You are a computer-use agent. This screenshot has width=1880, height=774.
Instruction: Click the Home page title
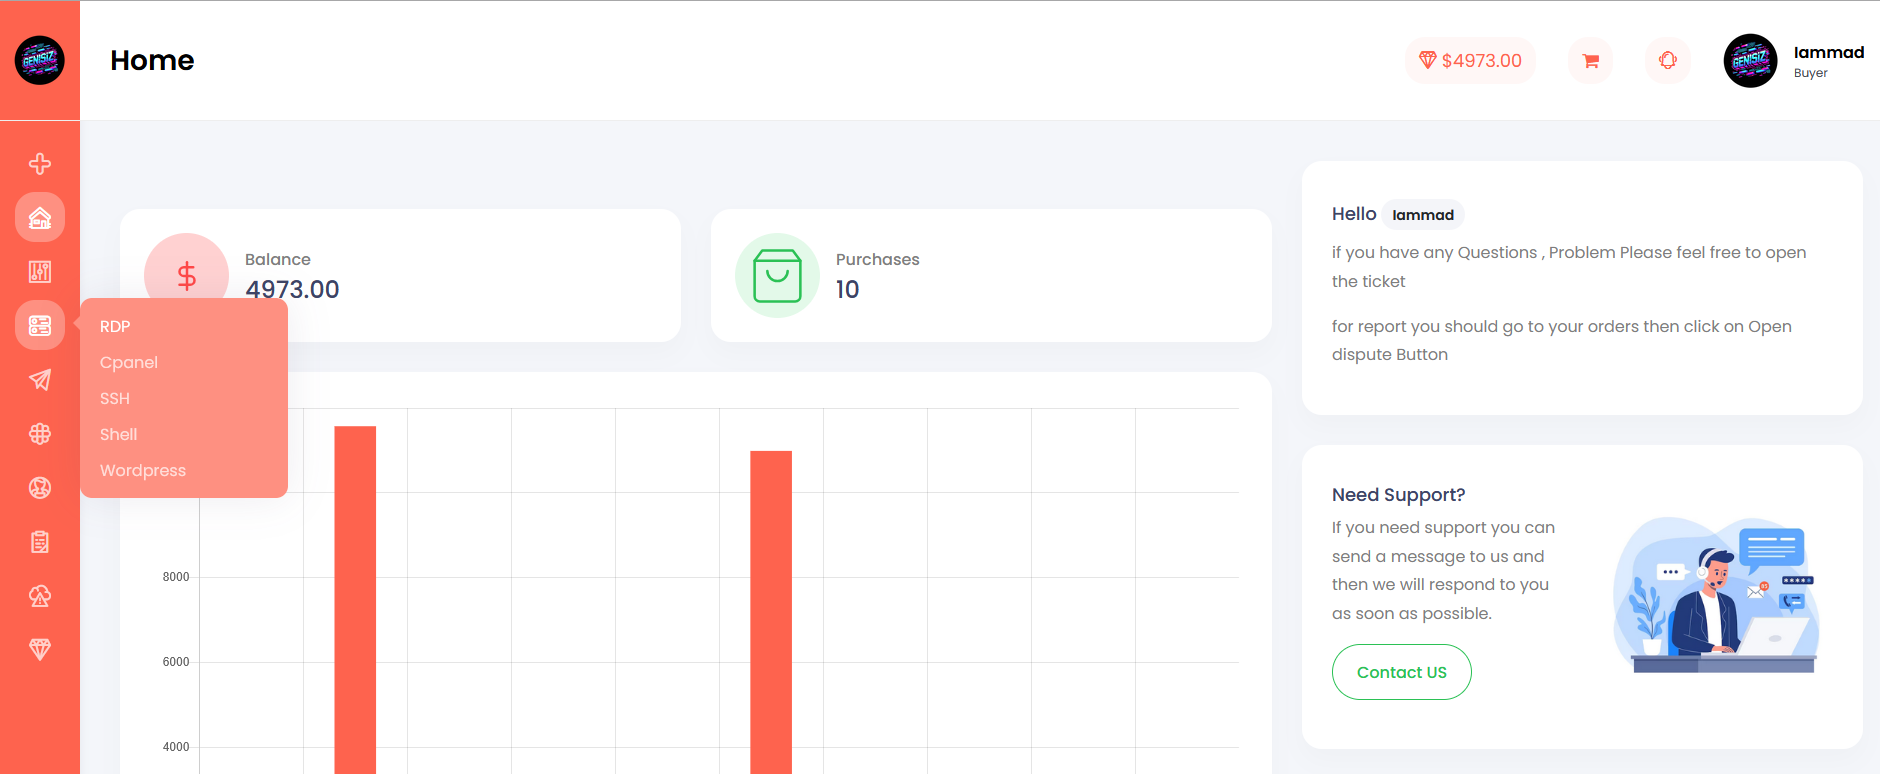click(x=152, y=61)
